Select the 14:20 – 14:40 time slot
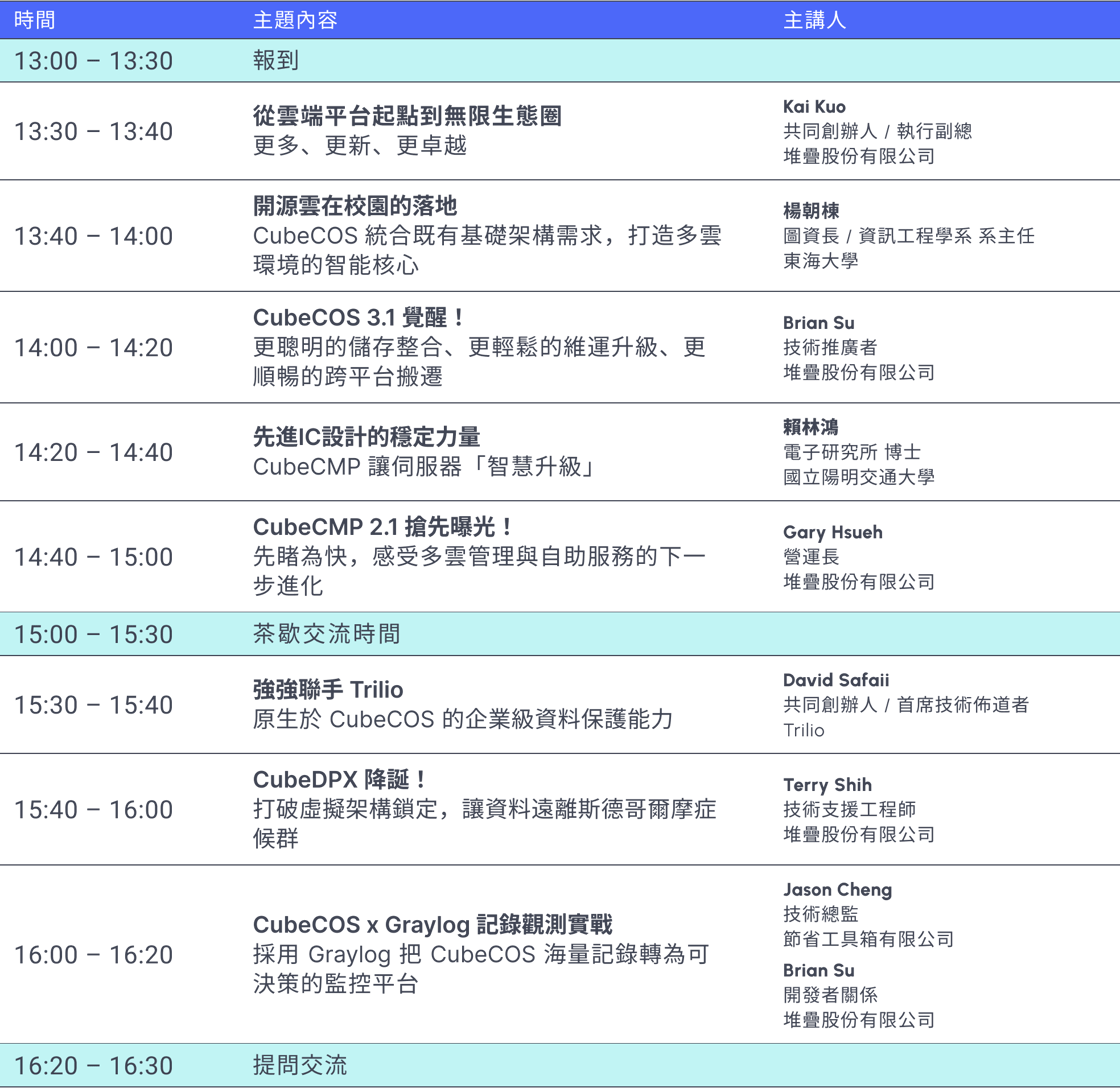 [x=94, y=452]
